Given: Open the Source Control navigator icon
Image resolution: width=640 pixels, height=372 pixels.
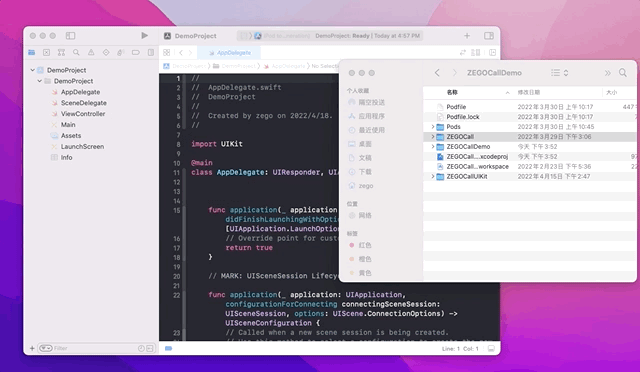Looking at the screenshot, I should pos(46,52).
